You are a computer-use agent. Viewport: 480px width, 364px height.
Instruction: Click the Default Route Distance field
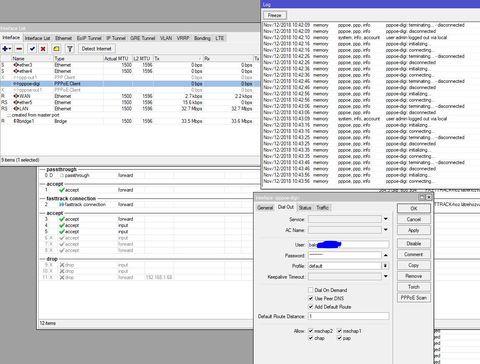(x=348, y=316)
